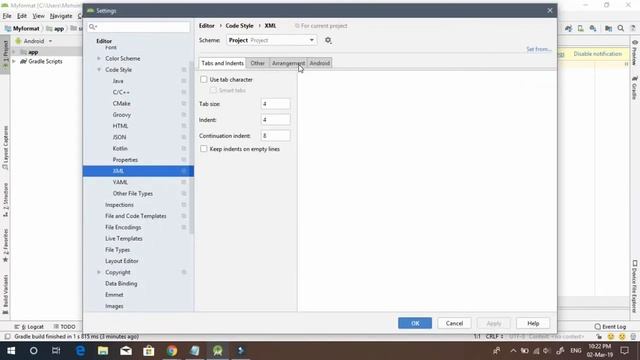Screen dimensions: 640x360
Task: Open the Edit menu
Action: [22, 16]
